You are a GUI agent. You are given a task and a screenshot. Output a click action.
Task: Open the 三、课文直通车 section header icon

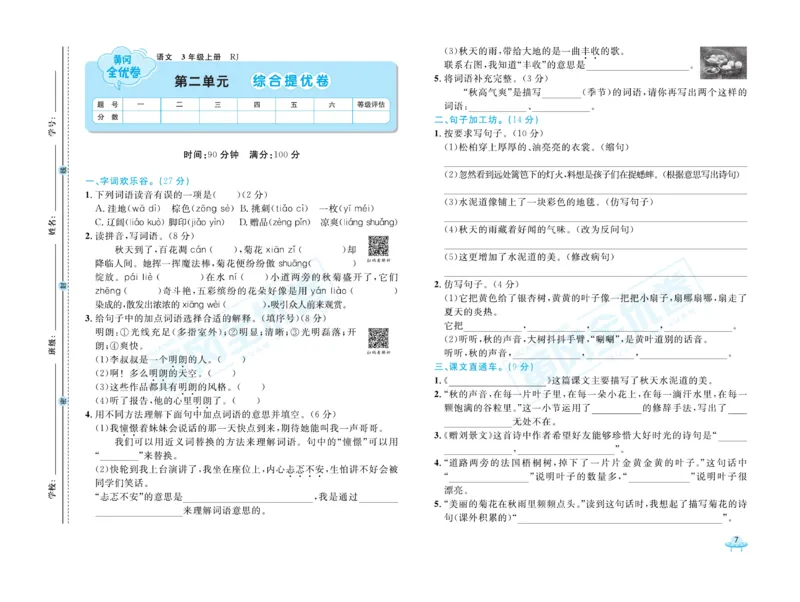460,367
